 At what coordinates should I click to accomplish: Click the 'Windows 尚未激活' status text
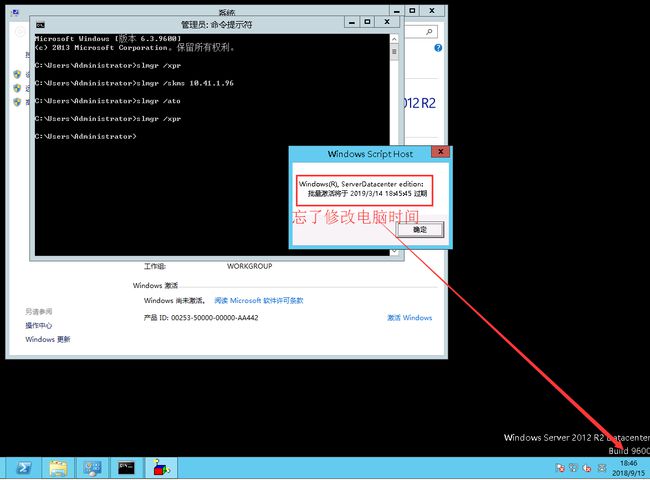[x=174, y=301]
